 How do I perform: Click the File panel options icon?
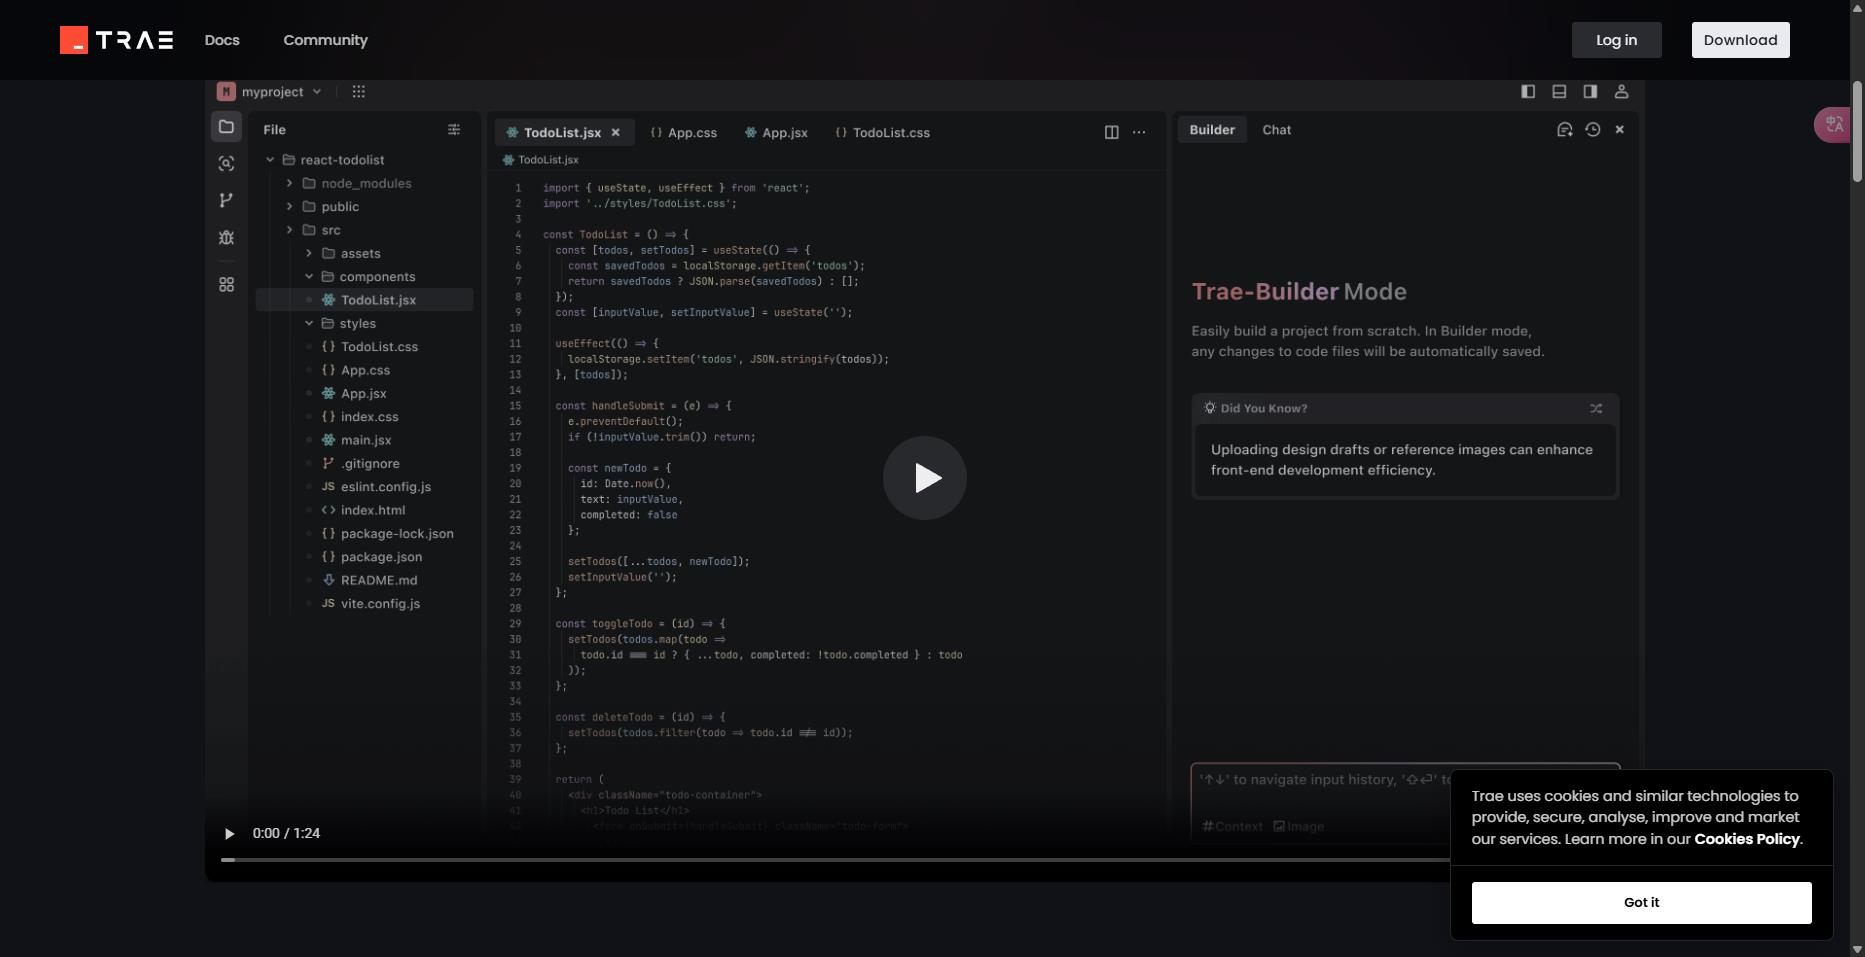point(454,129)
